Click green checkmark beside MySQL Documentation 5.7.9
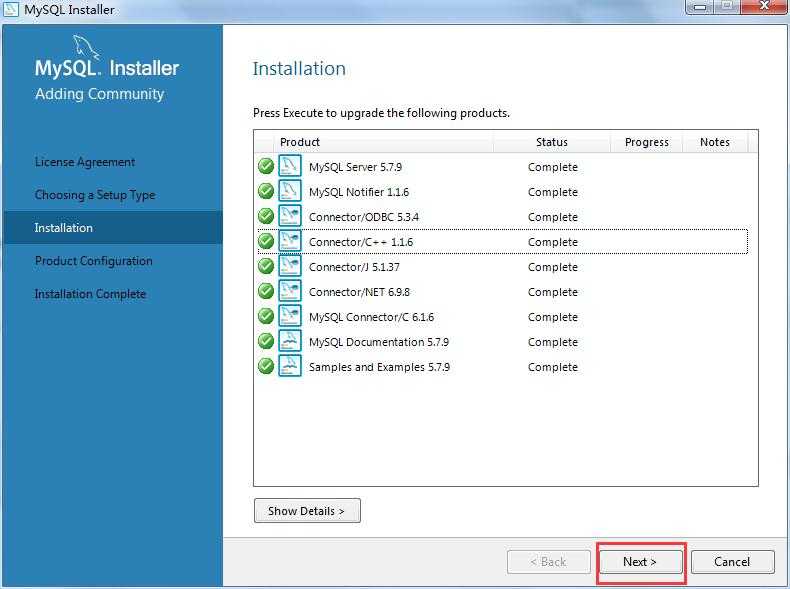The width and height of the screenshot is (790, 589). (266, 341)
